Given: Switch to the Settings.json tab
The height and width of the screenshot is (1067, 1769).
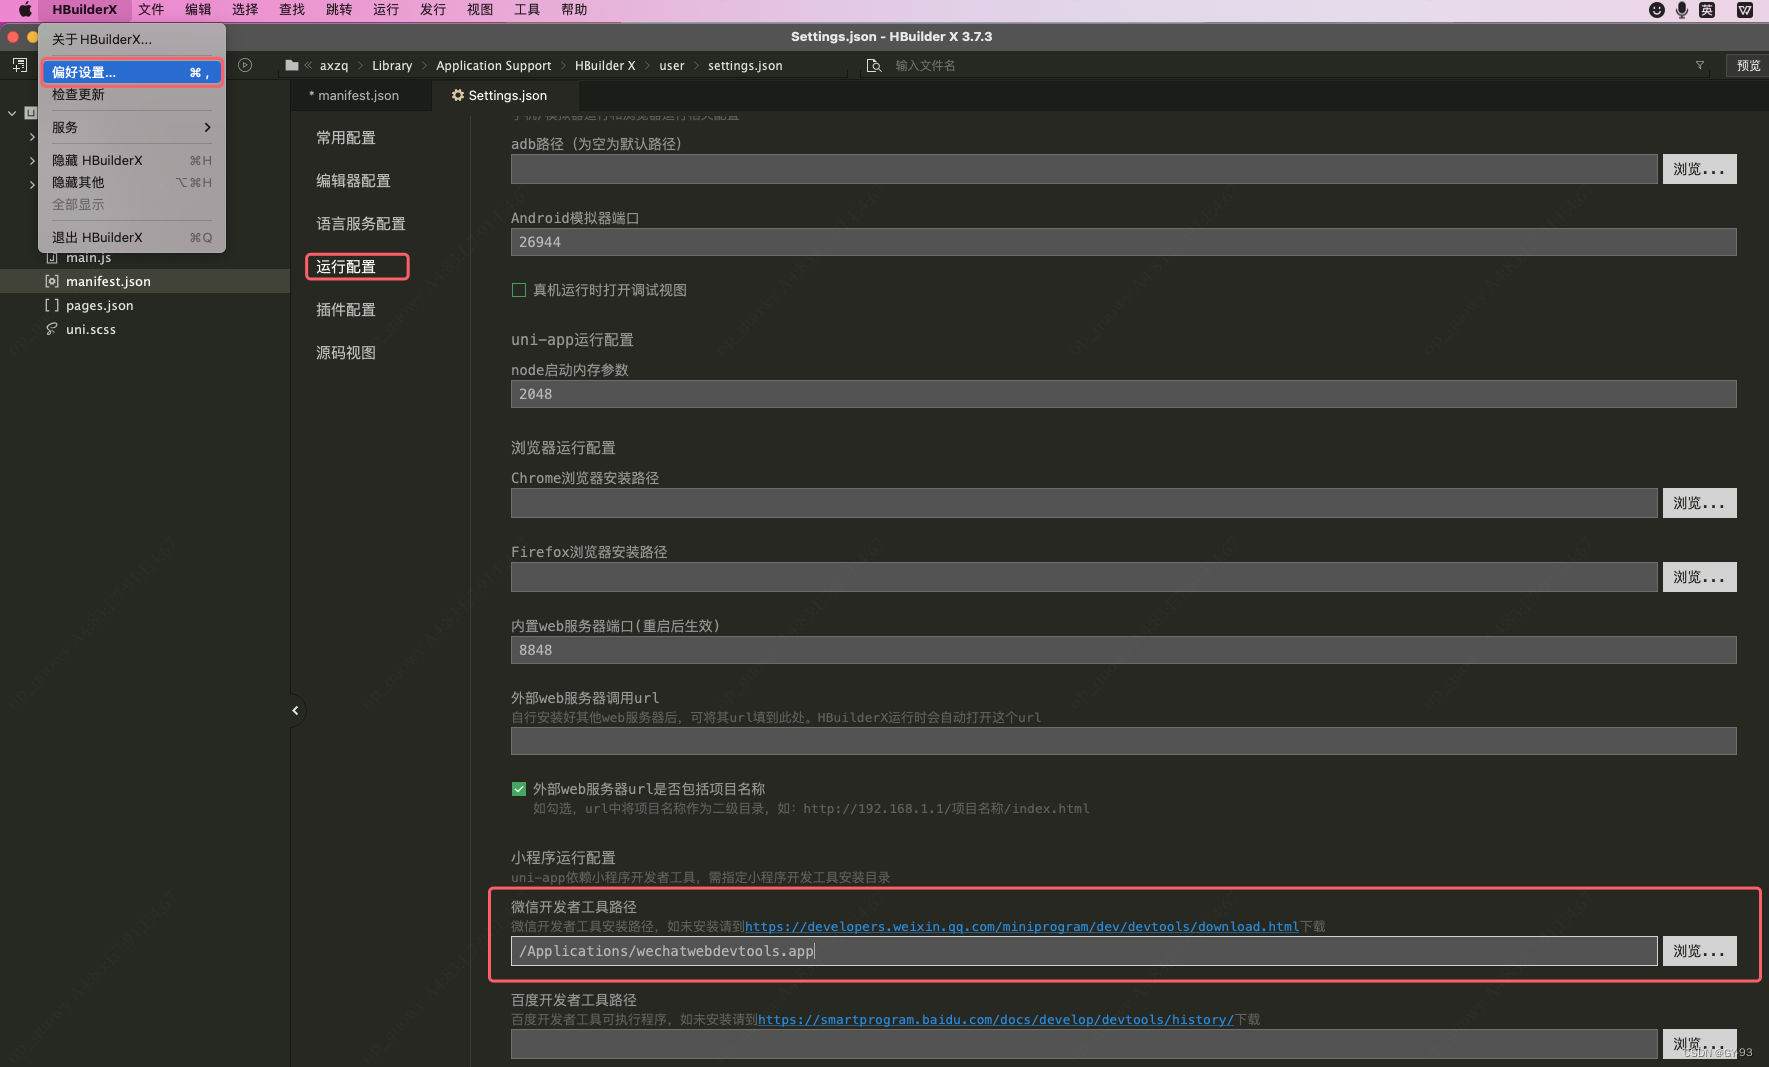Looking at the screenshot, I should coord(505,95).
